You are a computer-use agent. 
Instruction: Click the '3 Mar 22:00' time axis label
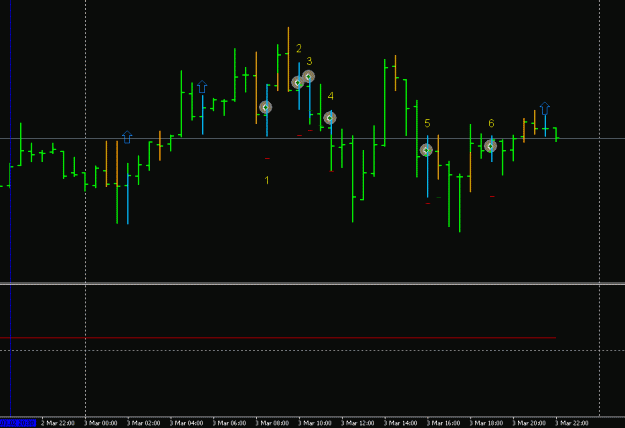coord(572,423)
